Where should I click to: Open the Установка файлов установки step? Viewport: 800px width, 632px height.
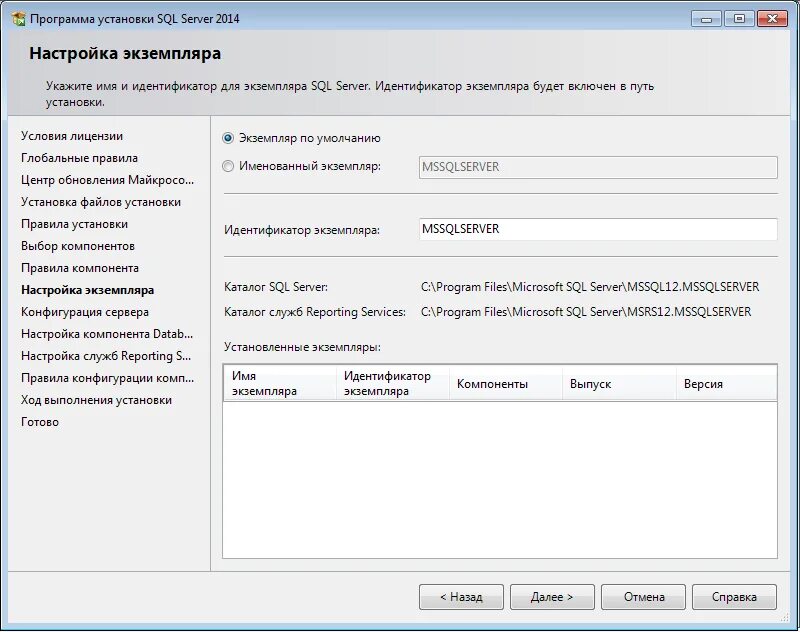(x=101, y=202)
